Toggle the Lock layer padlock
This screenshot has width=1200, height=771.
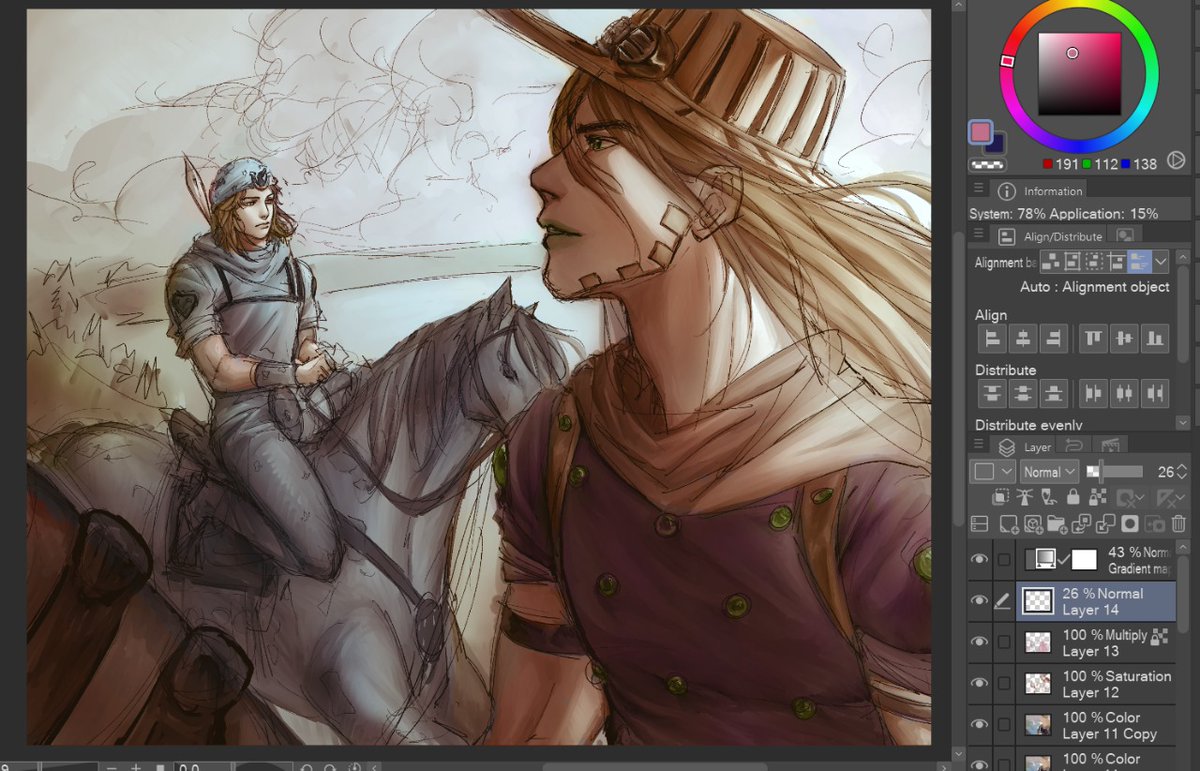point(1073,497)
